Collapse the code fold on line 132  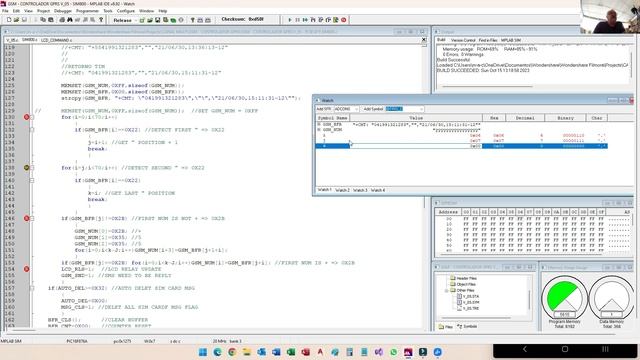(32, 130)
